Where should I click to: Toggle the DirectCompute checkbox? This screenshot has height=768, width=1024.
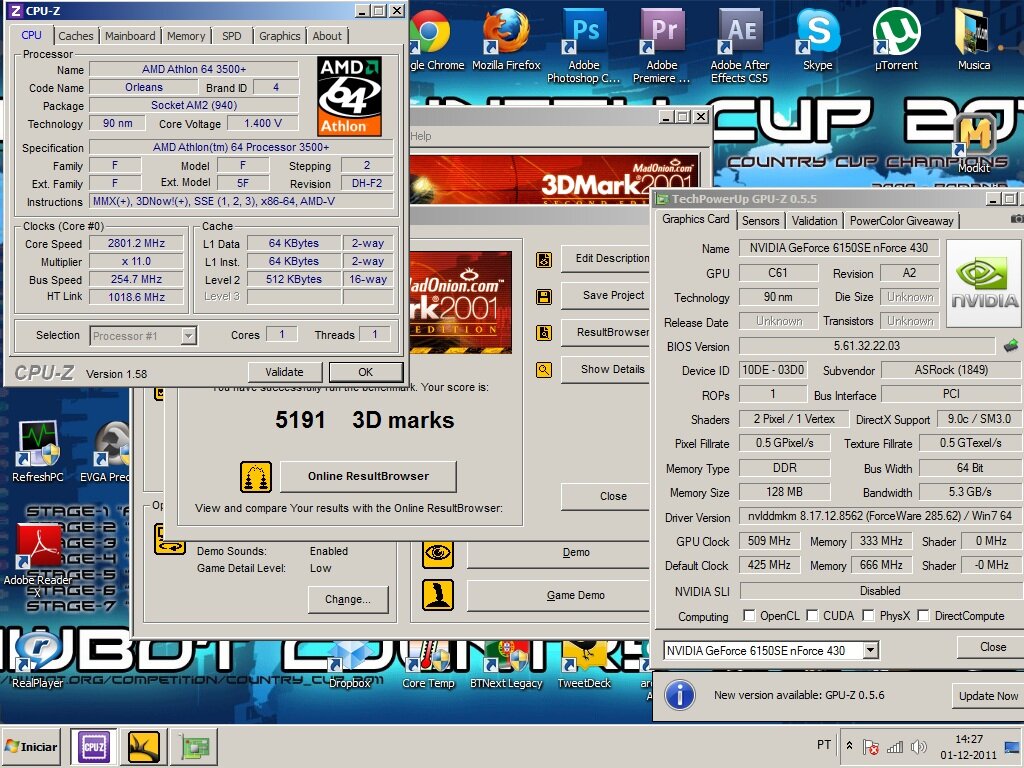(x=923, y=616)
